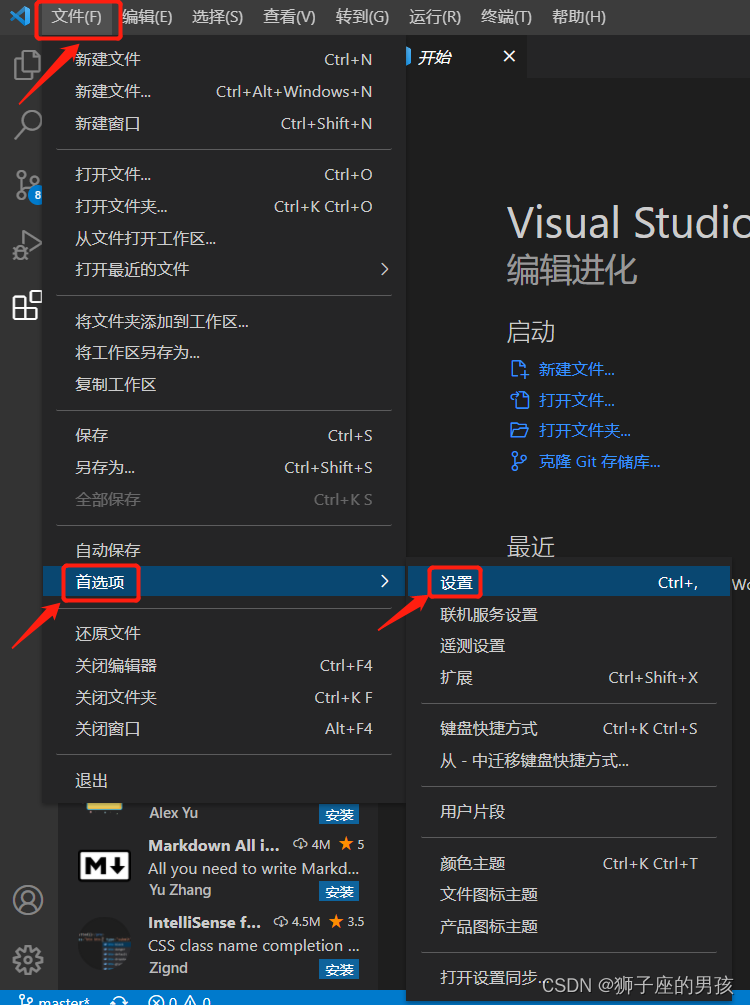Select 从 - 中迁移键盘快捷方式... entry

point(569,761)
